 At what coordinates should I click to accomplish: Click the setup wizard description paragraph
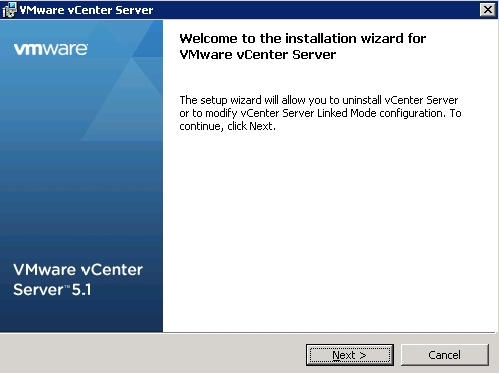pos(320,113)
